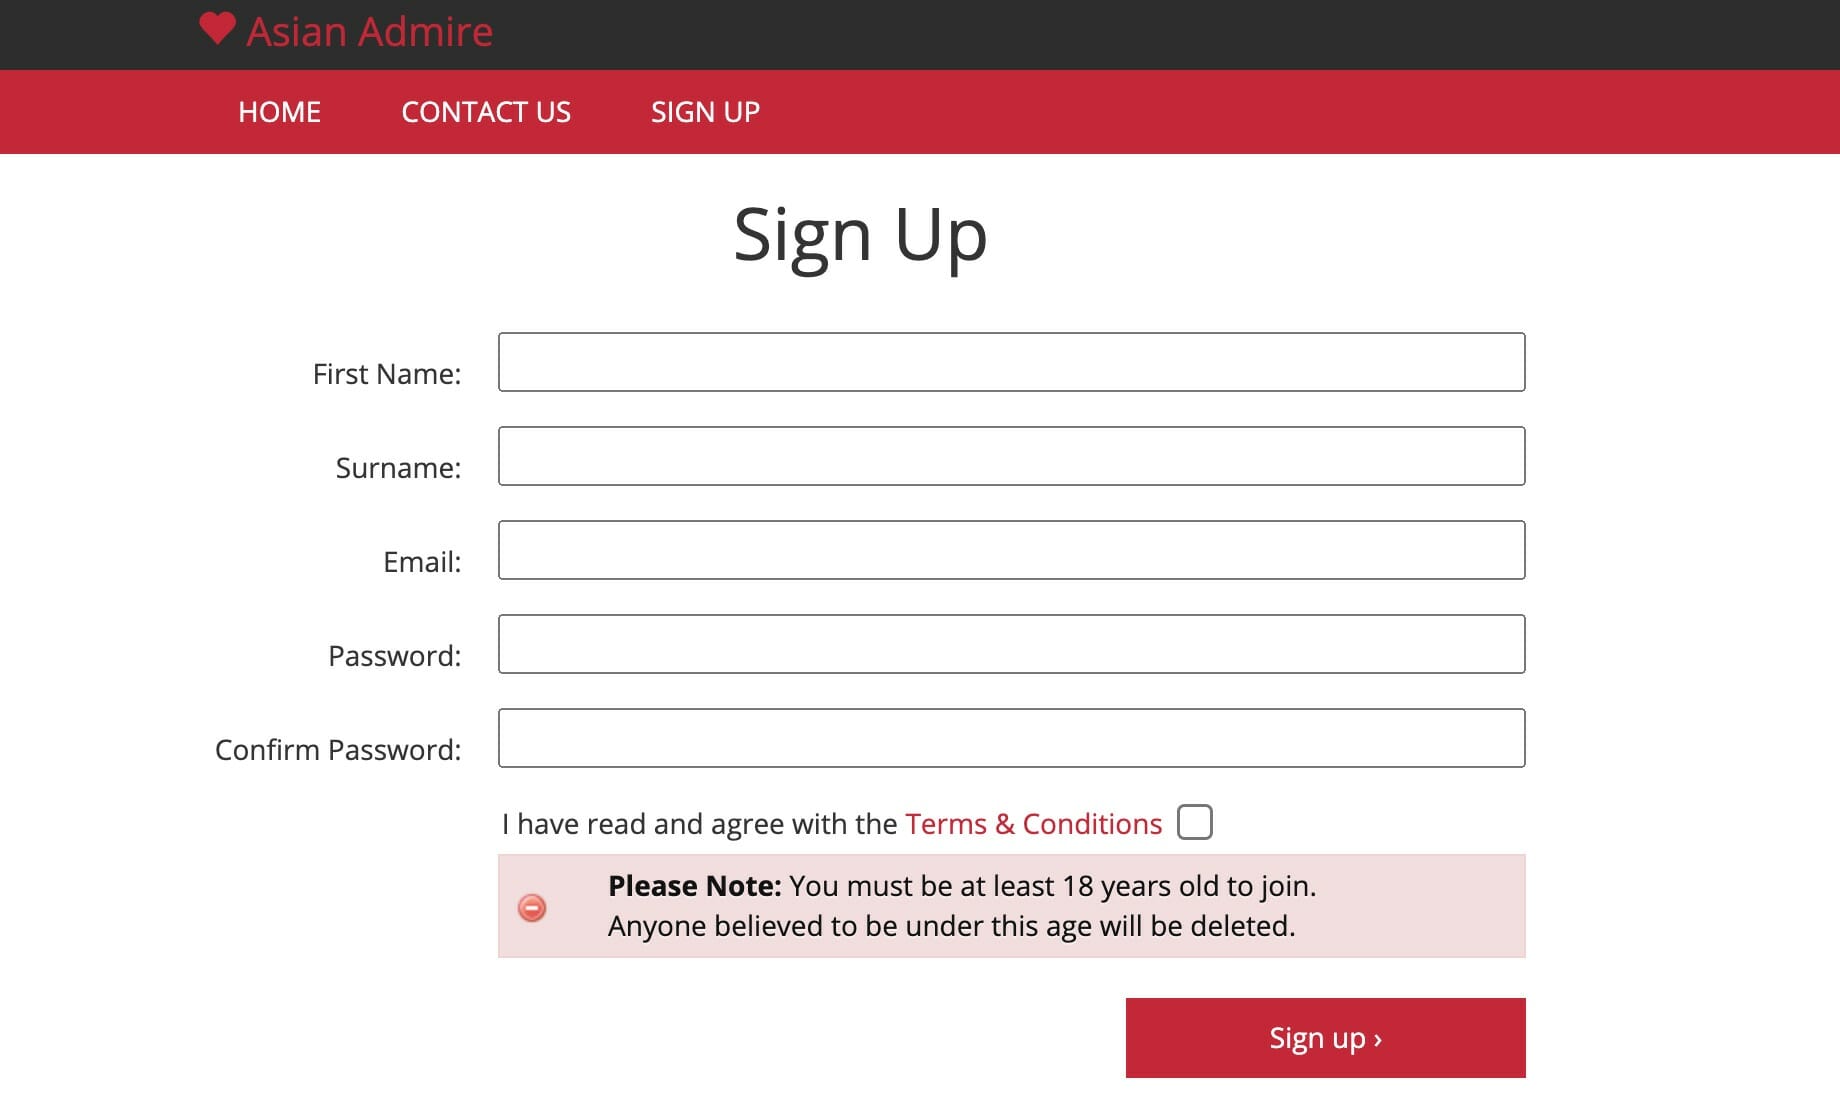Click the large Sign Up page heading
Screen dimensions: 1840x1108
pyautogui.click(x=860, y=236)
